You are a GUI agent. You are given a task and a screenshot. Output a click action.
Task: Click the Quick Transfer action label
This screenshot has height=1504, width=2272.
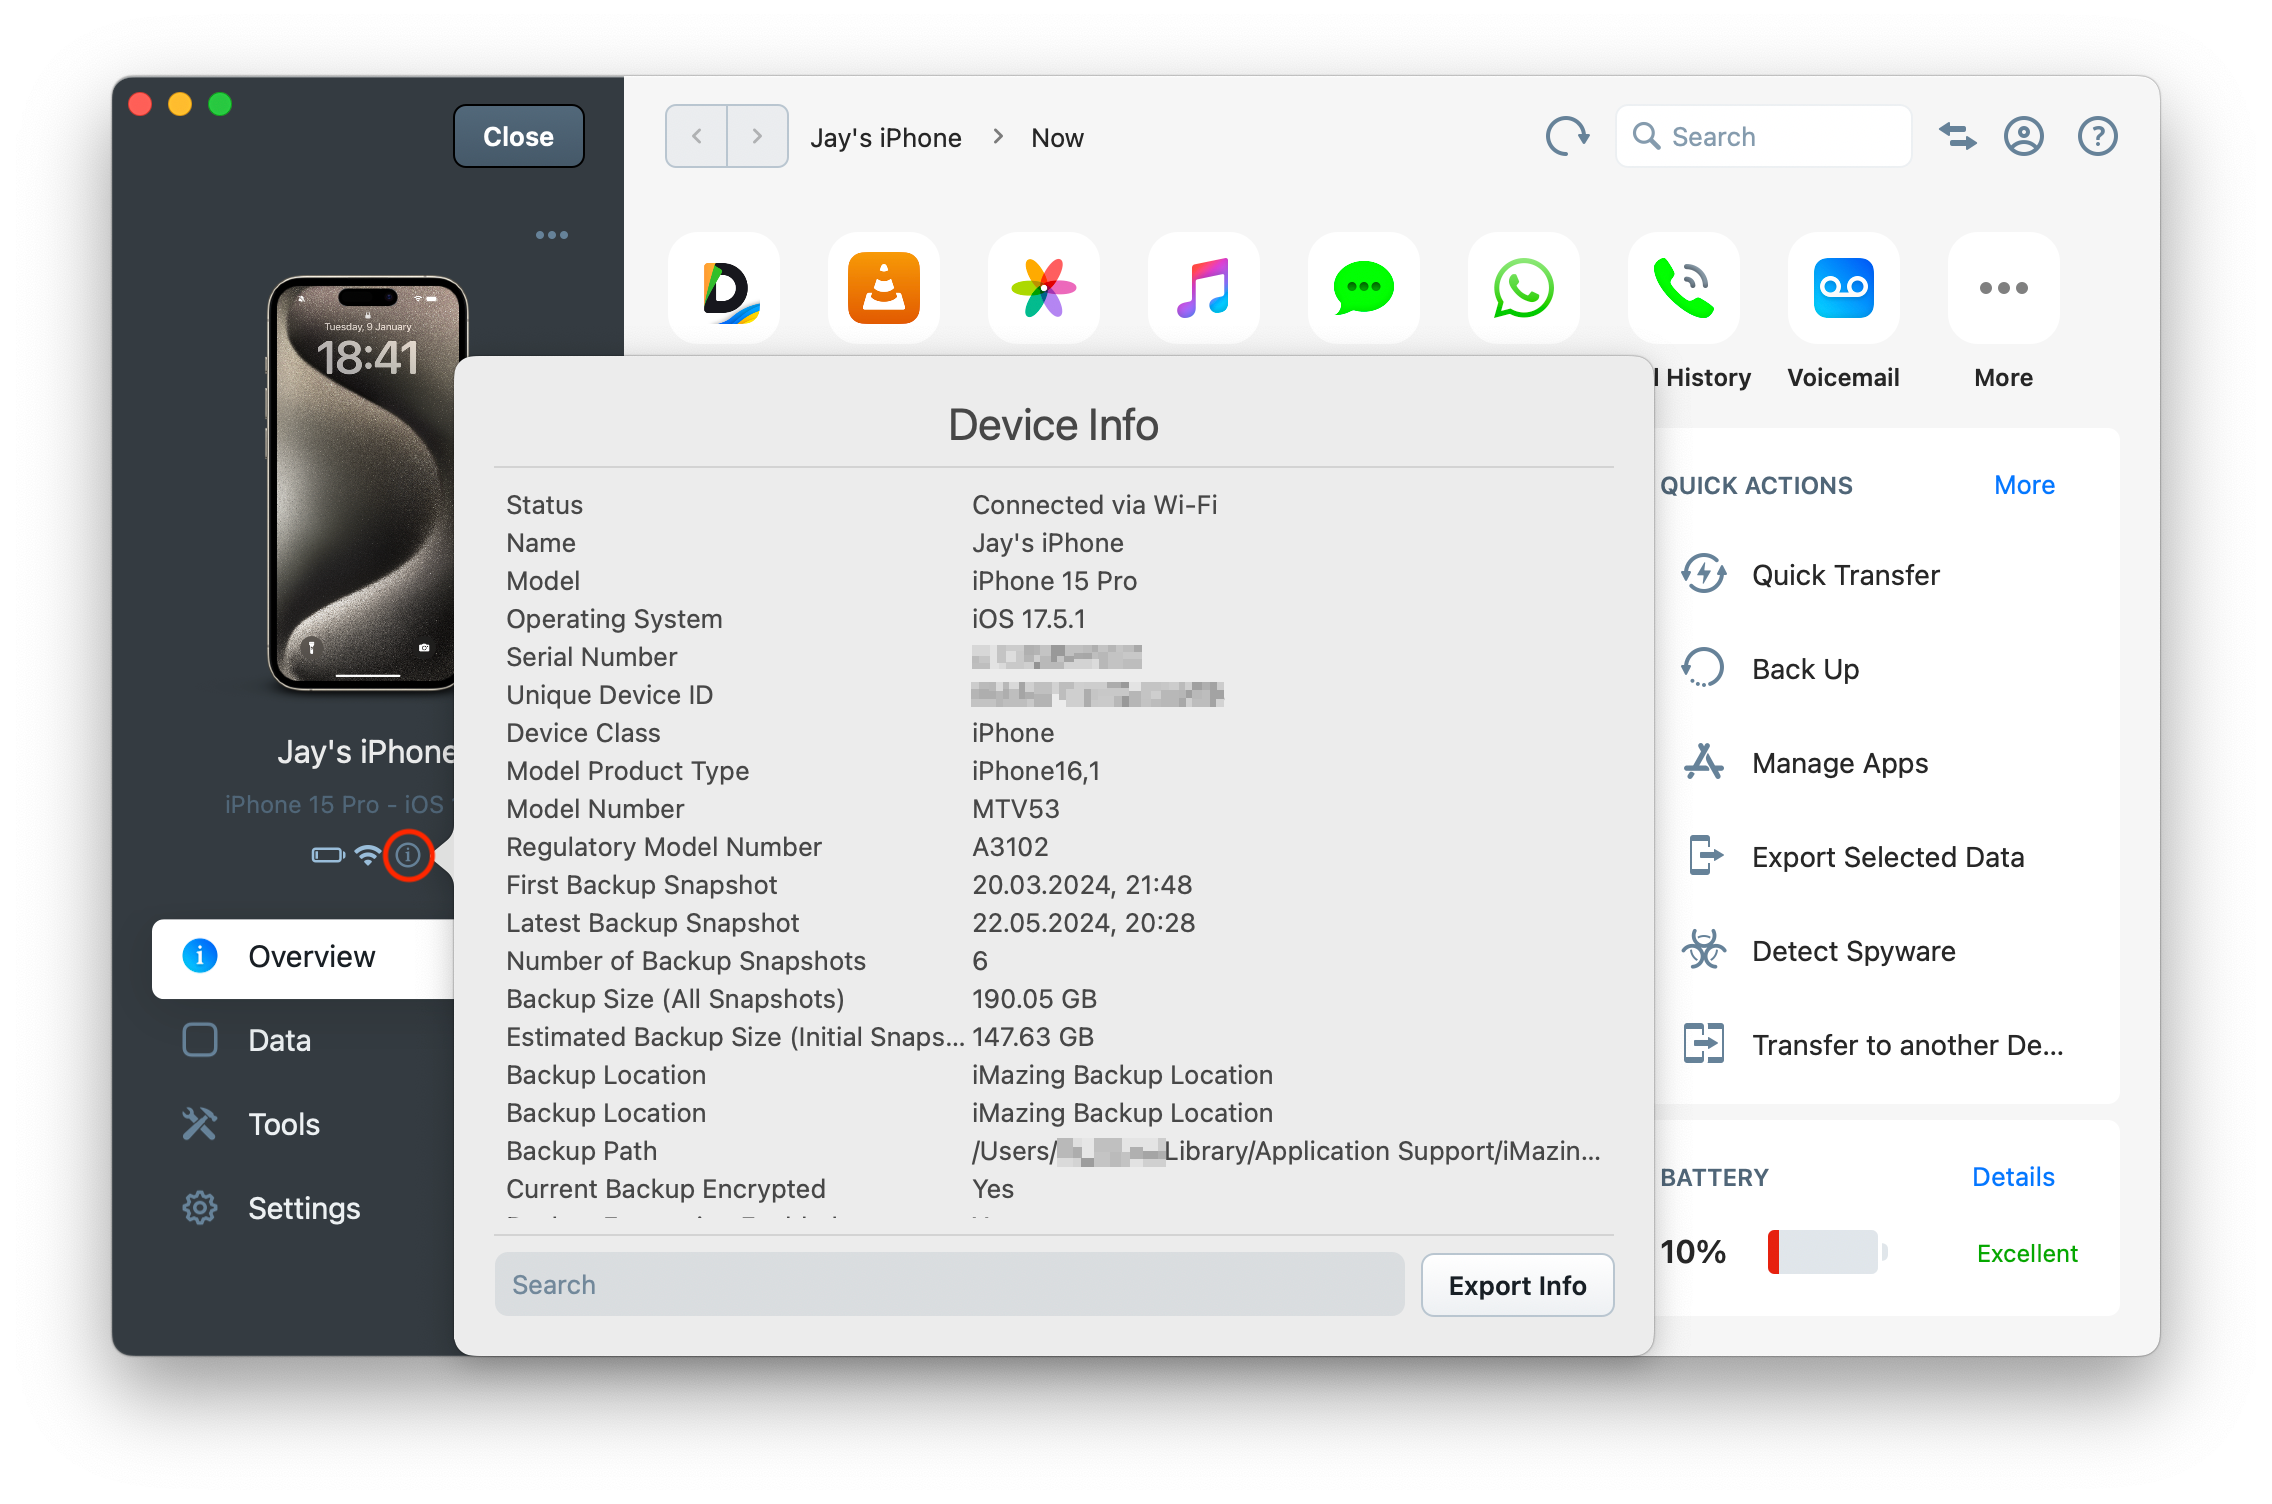pyautogui.click(x=1846, y=575)
